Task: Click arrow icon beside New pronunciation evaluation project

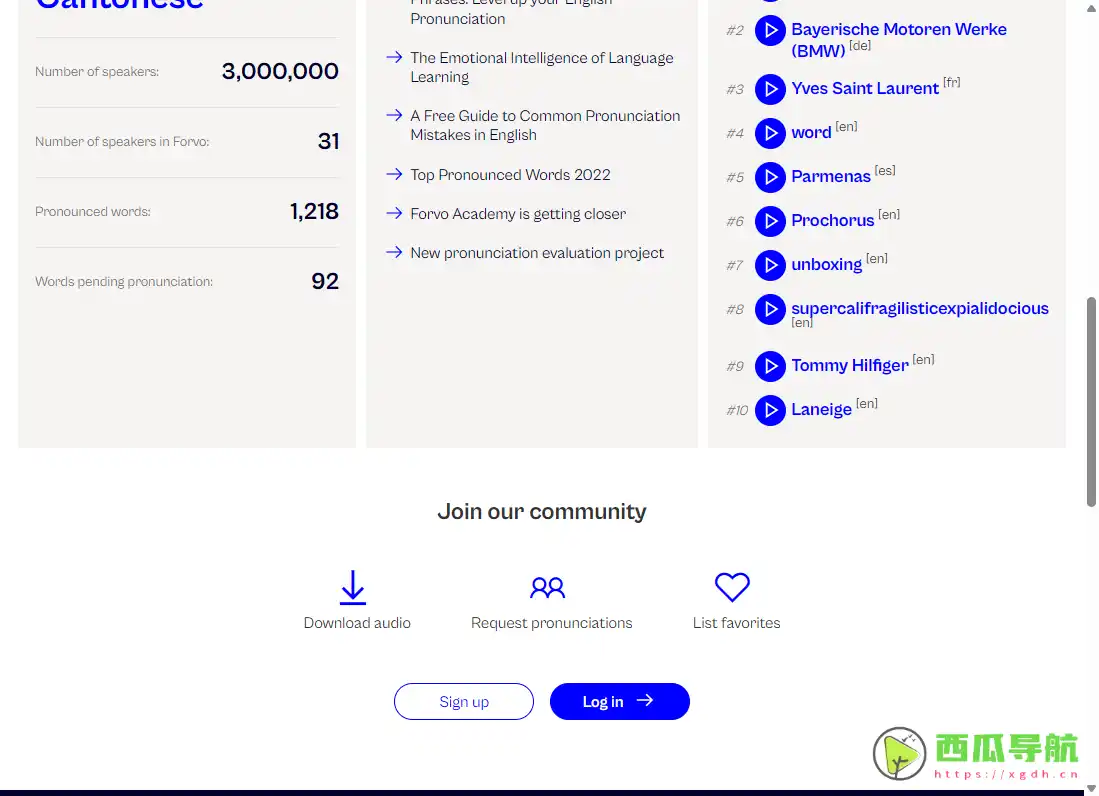Action: click(394, 252)
